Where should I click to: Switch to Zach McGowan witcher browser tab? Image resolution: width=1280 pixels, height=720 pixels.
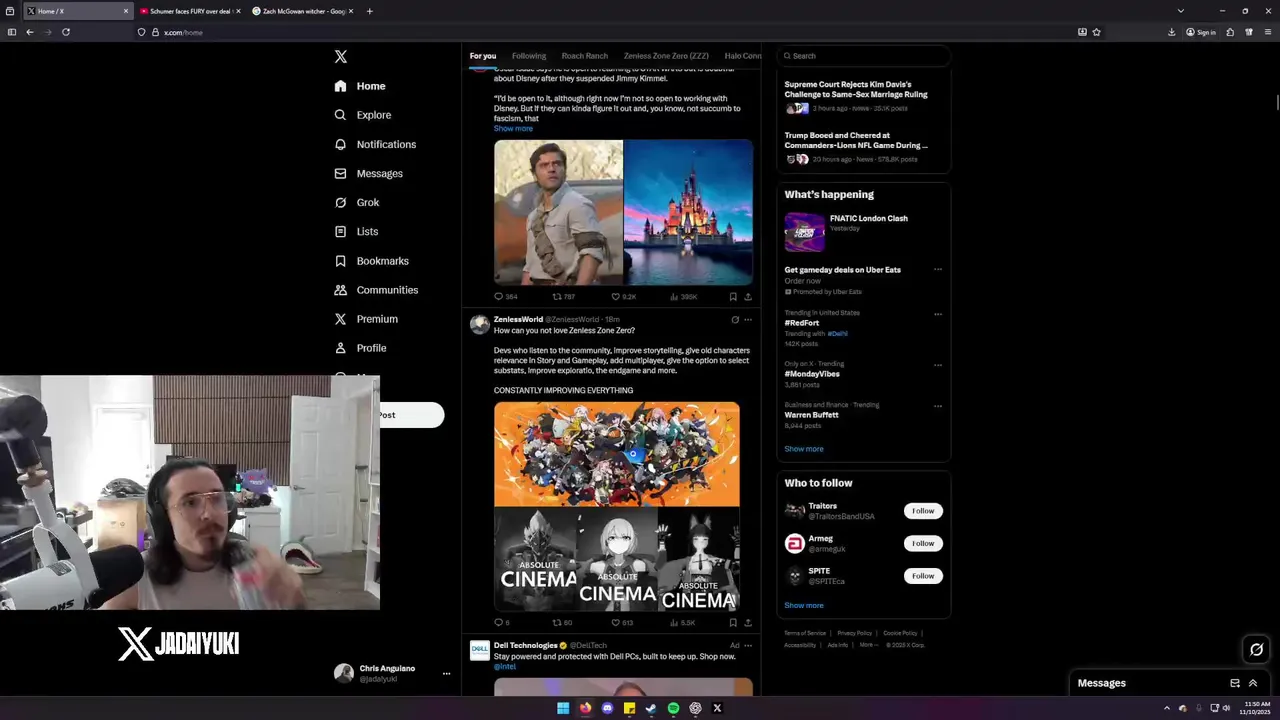click(x=302, y=11)
